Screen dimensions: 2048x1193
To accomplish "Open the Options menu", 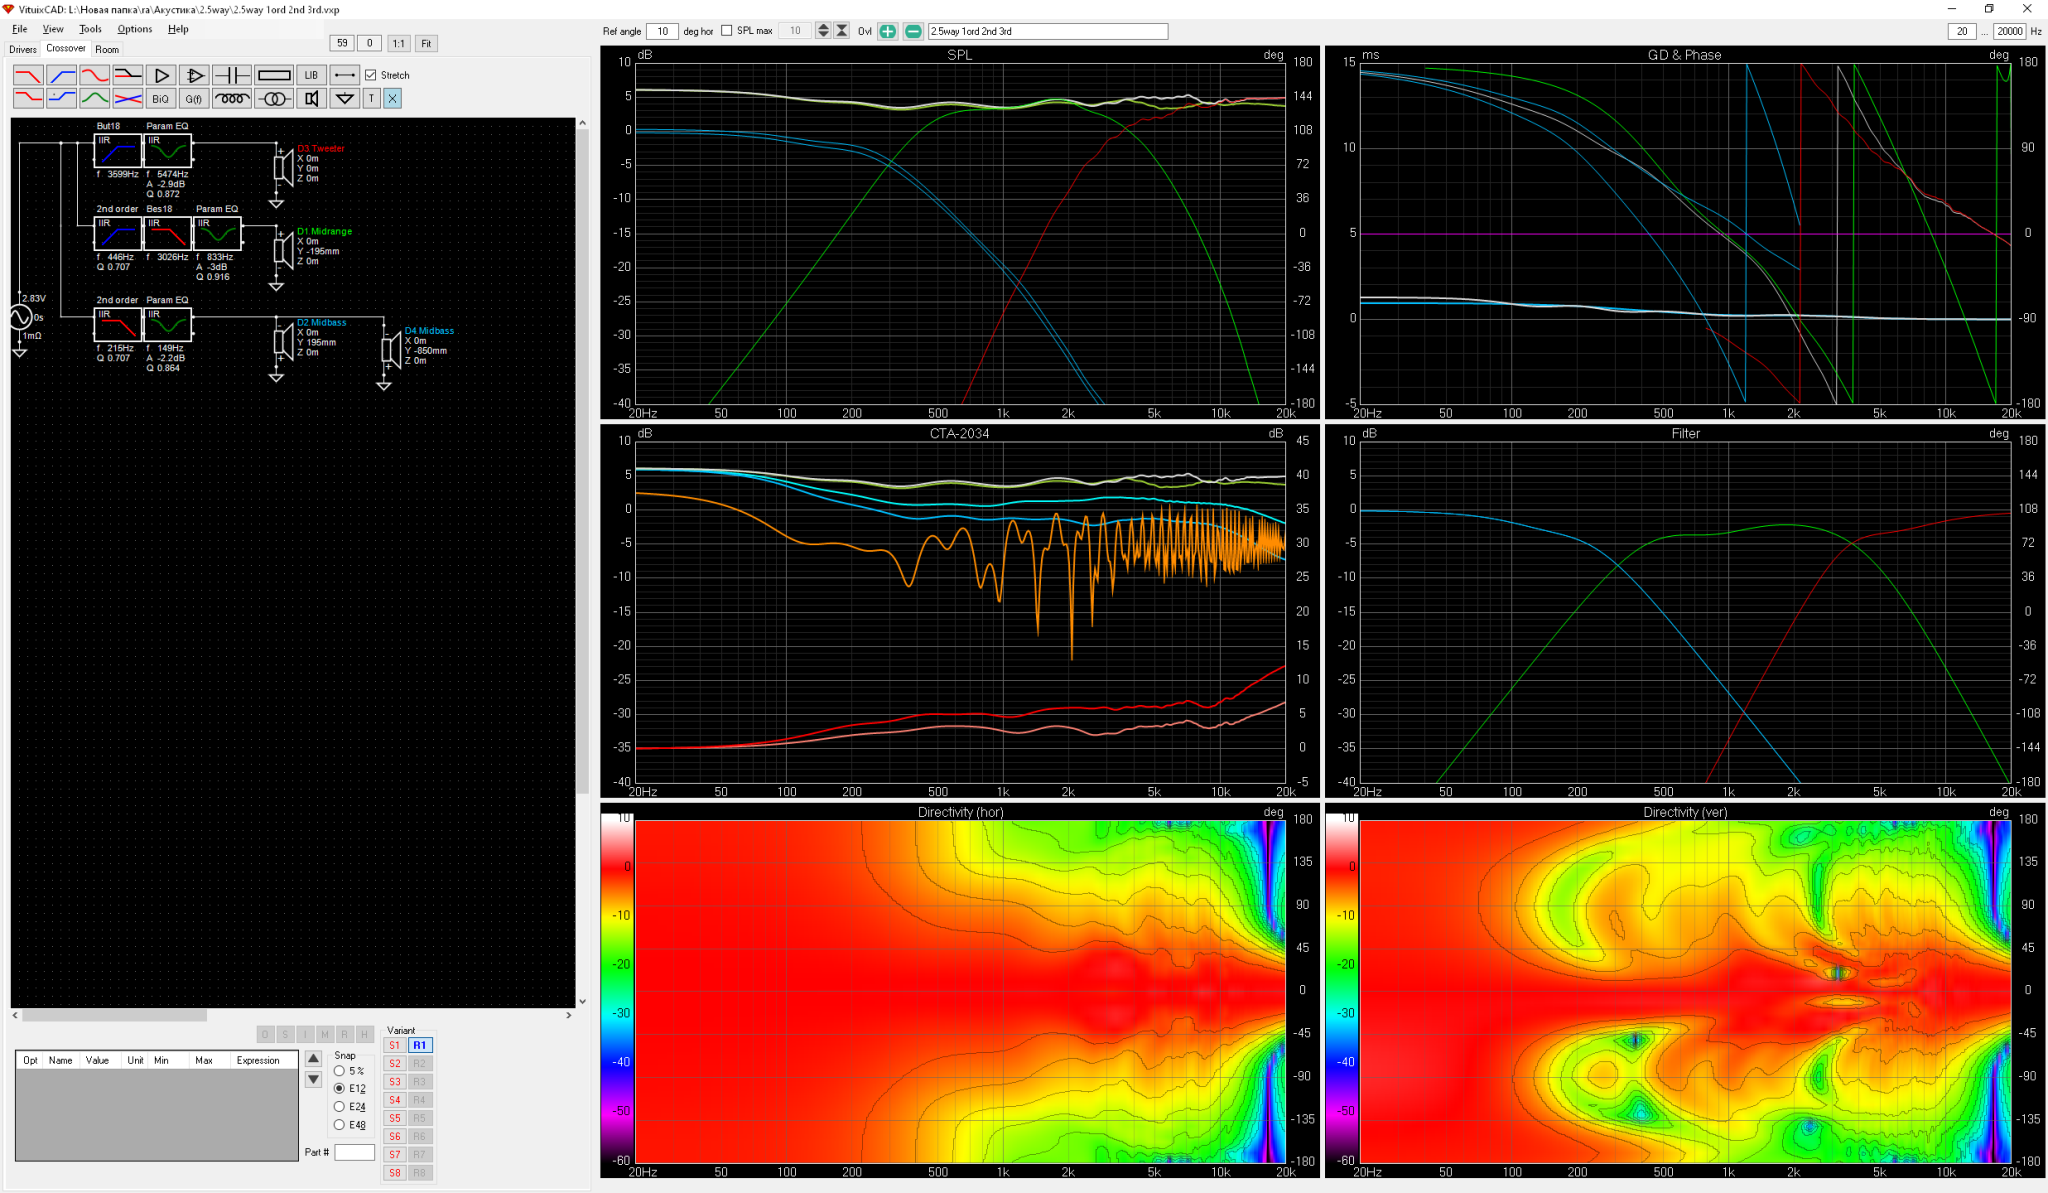I will coord(135,29).
